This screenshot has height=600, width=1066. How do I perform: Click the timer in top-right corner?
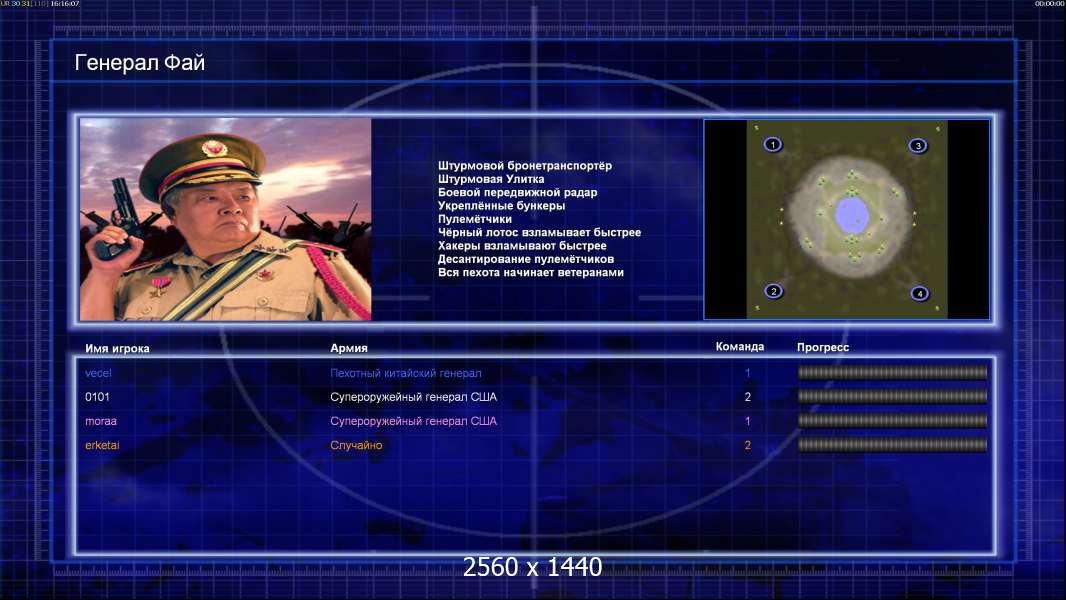(x=1050, y=3)
